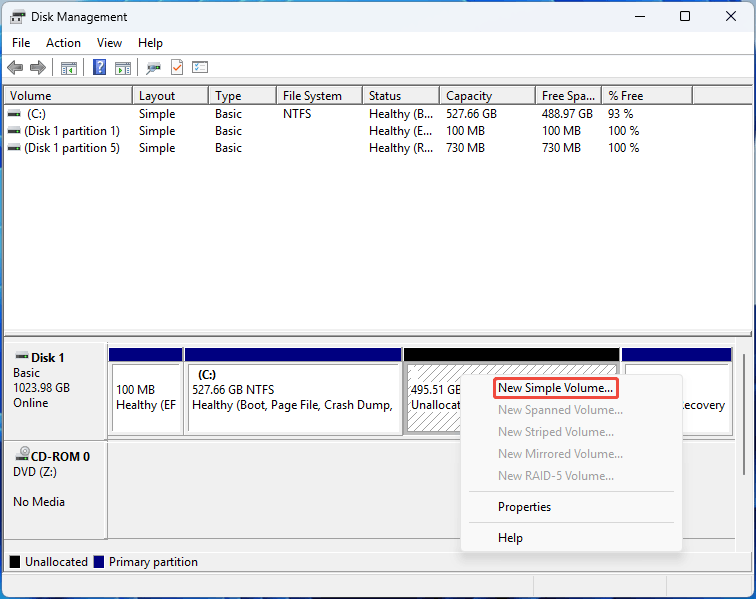Click the NTFS file system cell
Image resolution: width=756 pixels, height=599 pixels.
[297, 114]
